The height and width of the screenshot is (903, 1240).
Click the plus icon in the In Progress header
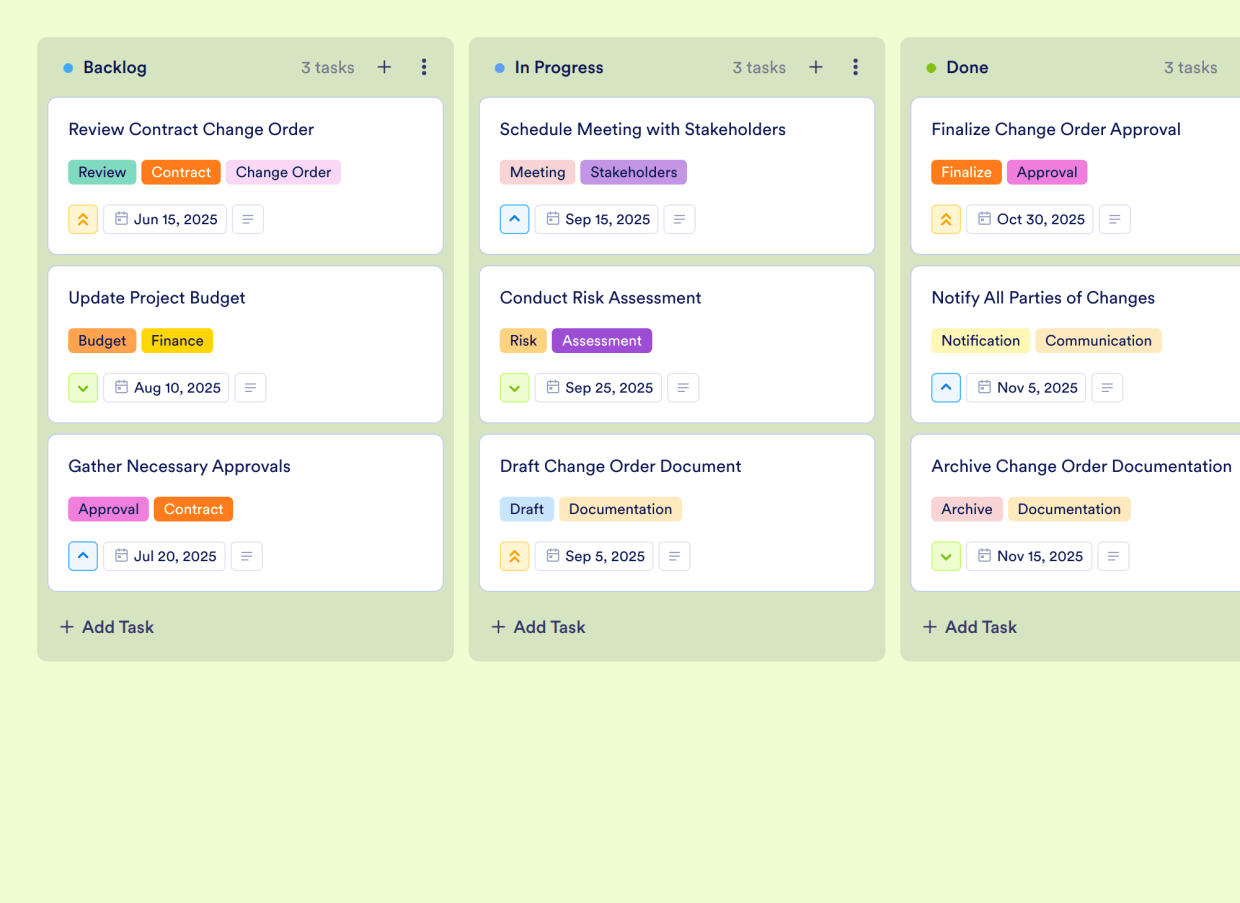click(x=816, y=67)
